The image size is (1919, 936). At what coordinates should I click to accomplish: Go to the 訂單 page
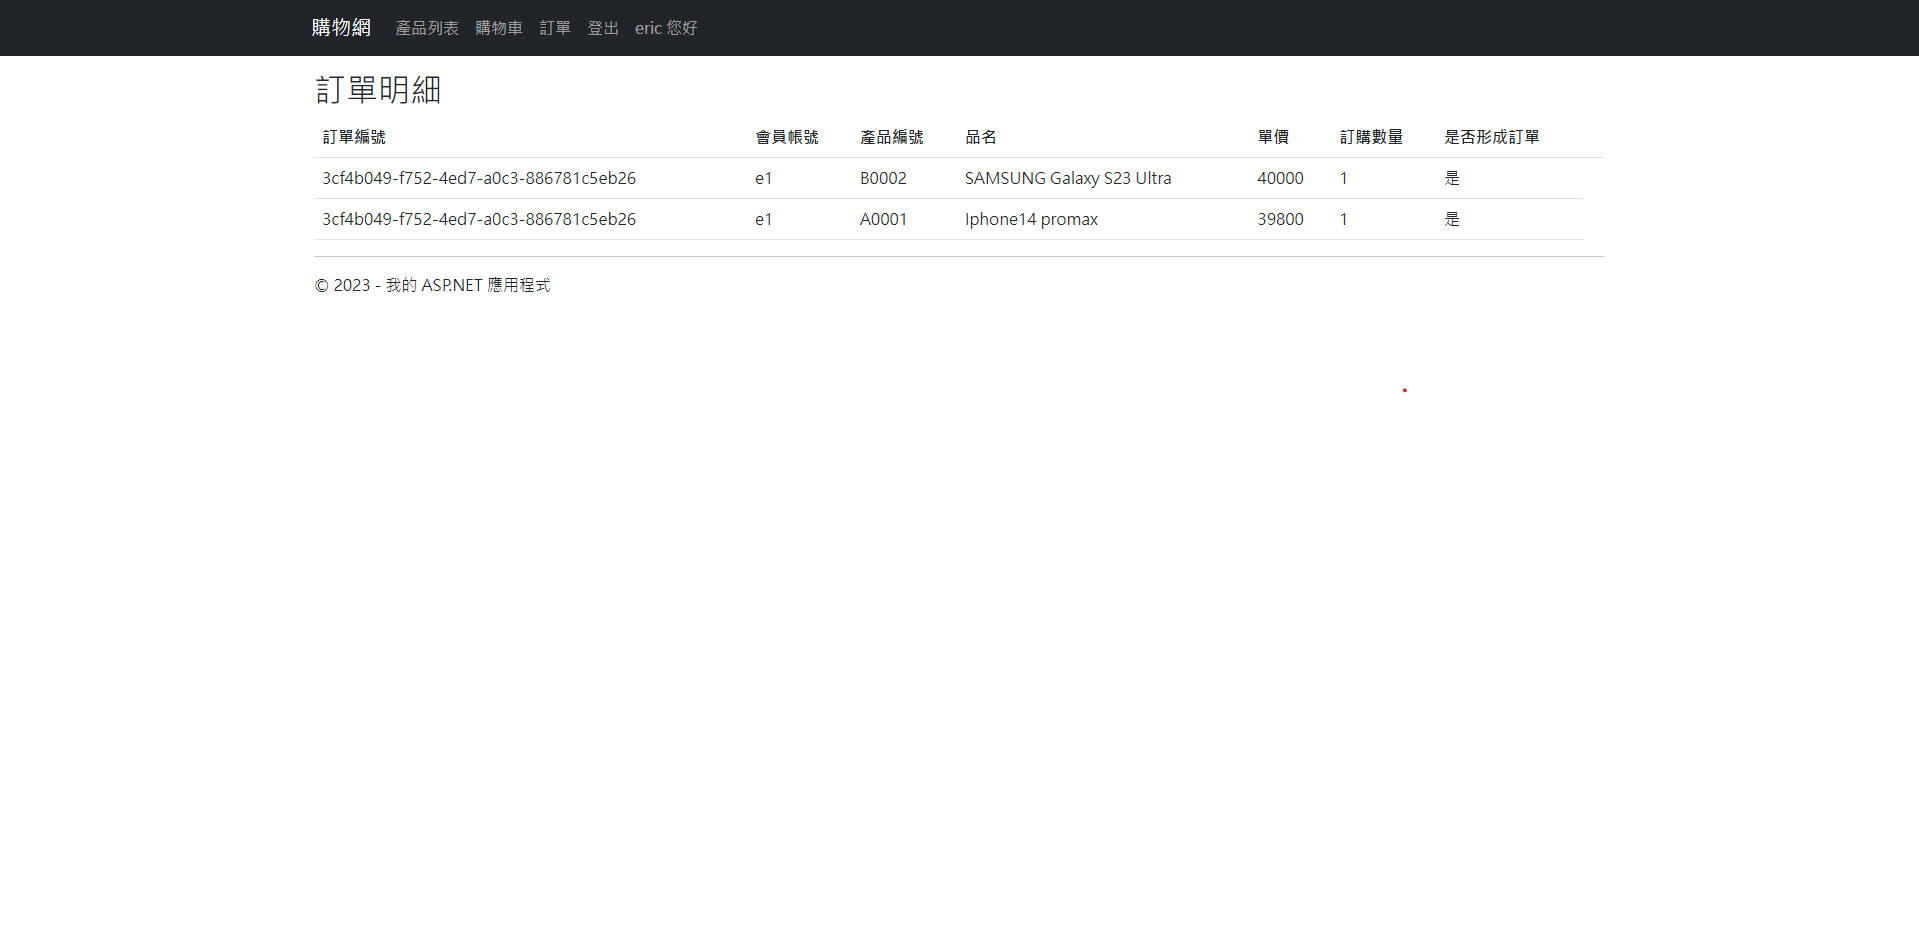555,28
